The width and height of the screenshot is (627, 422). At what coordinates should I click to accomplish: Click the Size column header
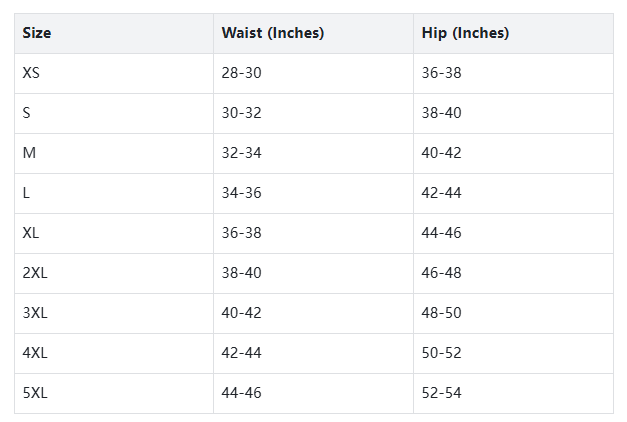click(37, 33)
